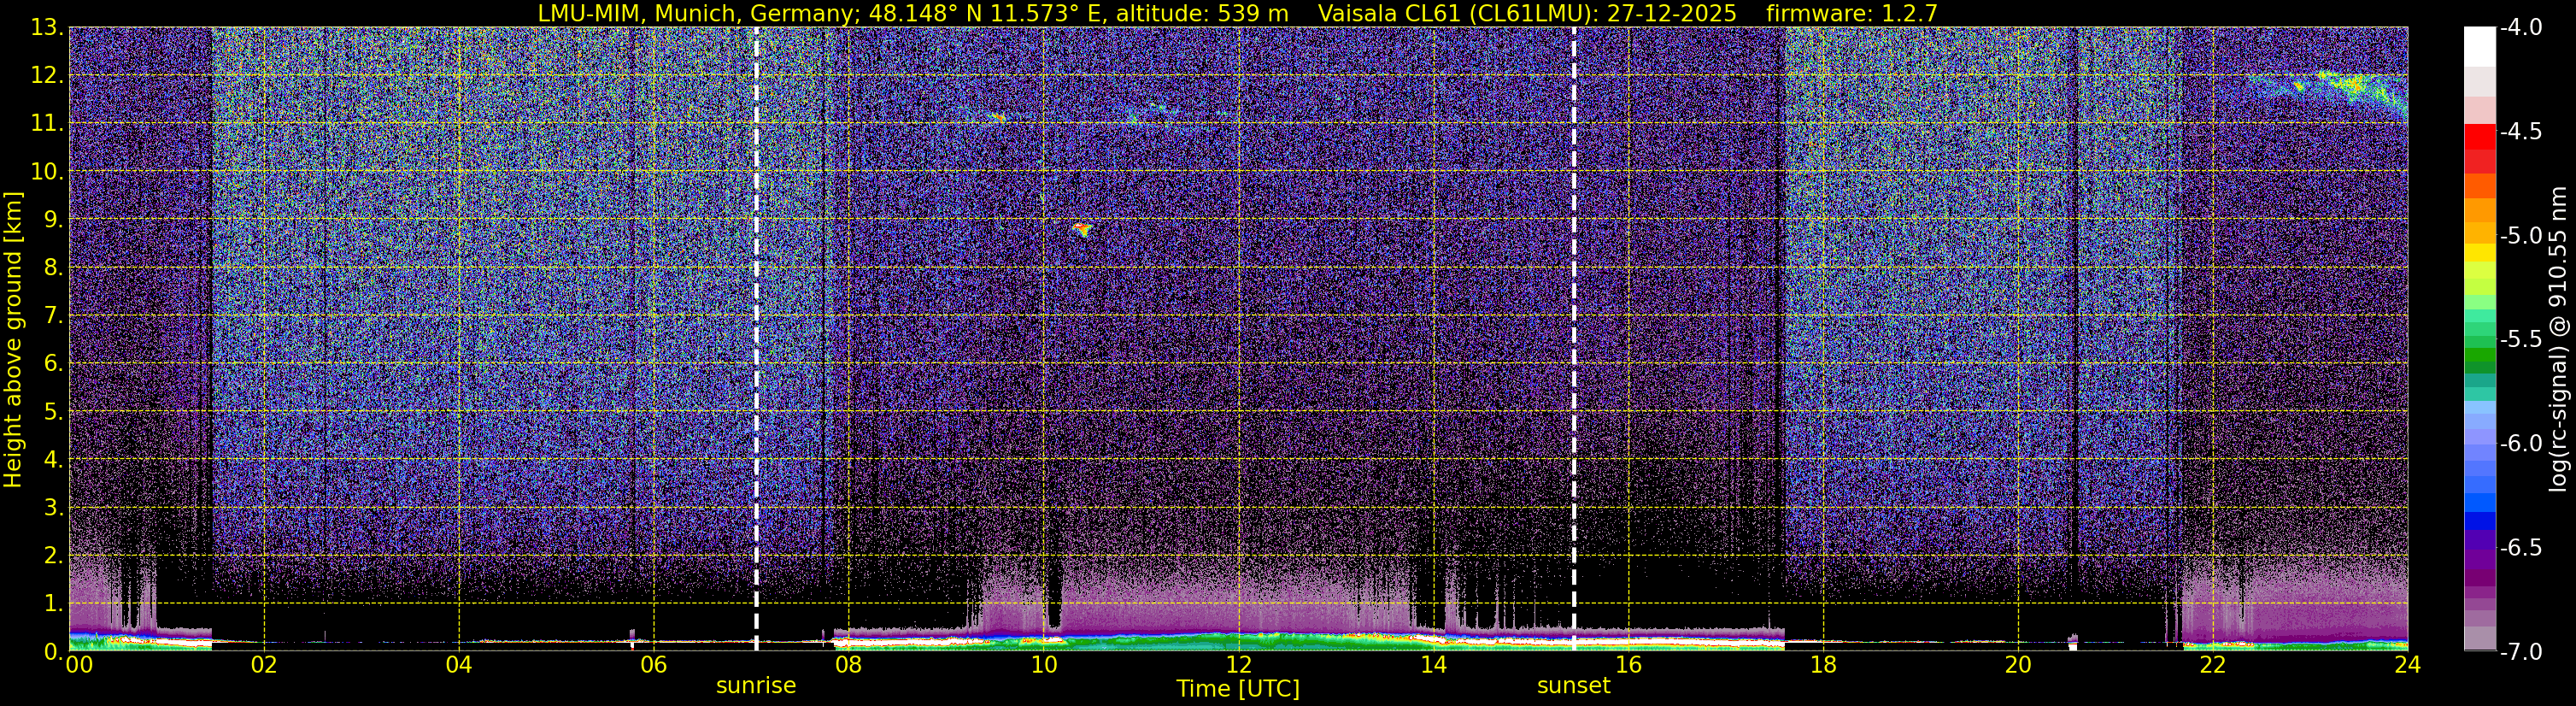Click the -5.0 colorbar tick label
Viewport: 2576px width, 706px height.
click(2520, 236)
